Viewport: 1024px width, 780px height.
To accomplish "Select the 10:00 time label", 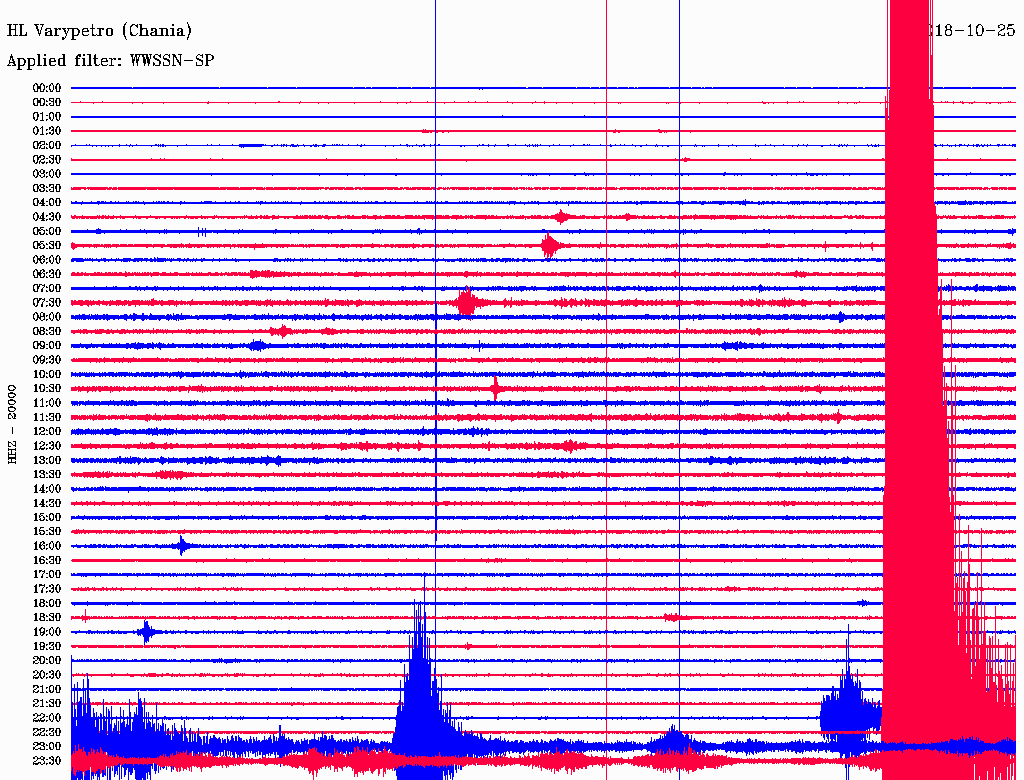I will tap(47, 374).
